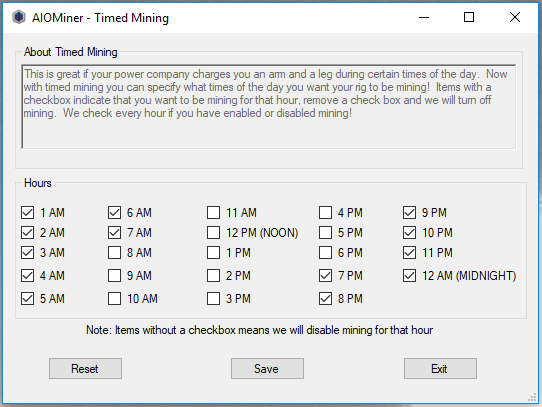
Task: Save the timed mining schedule
Action: [267, 369]
